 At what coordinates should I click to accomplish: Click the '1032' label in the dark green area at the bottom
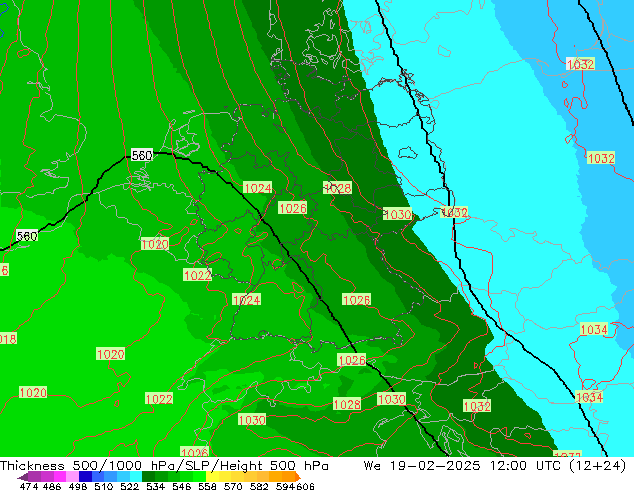point(477,406)
